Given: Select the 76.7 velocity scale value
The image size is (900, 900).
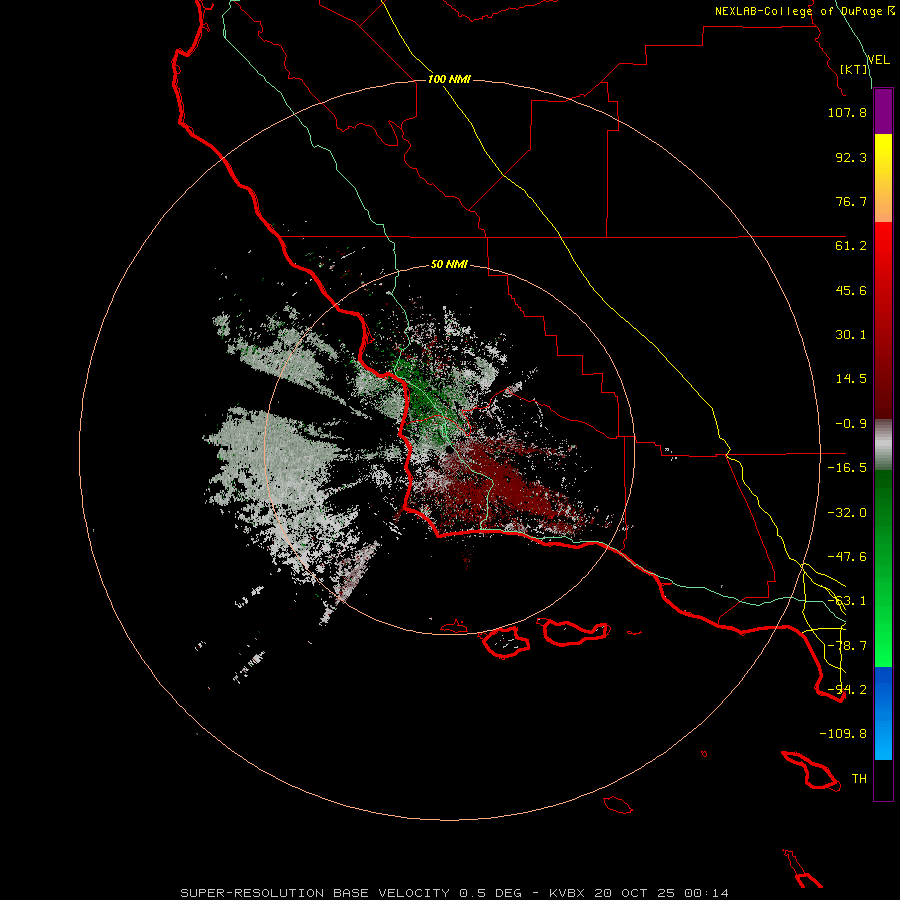Looking at the screenshot, I should (x=851, y=201).
